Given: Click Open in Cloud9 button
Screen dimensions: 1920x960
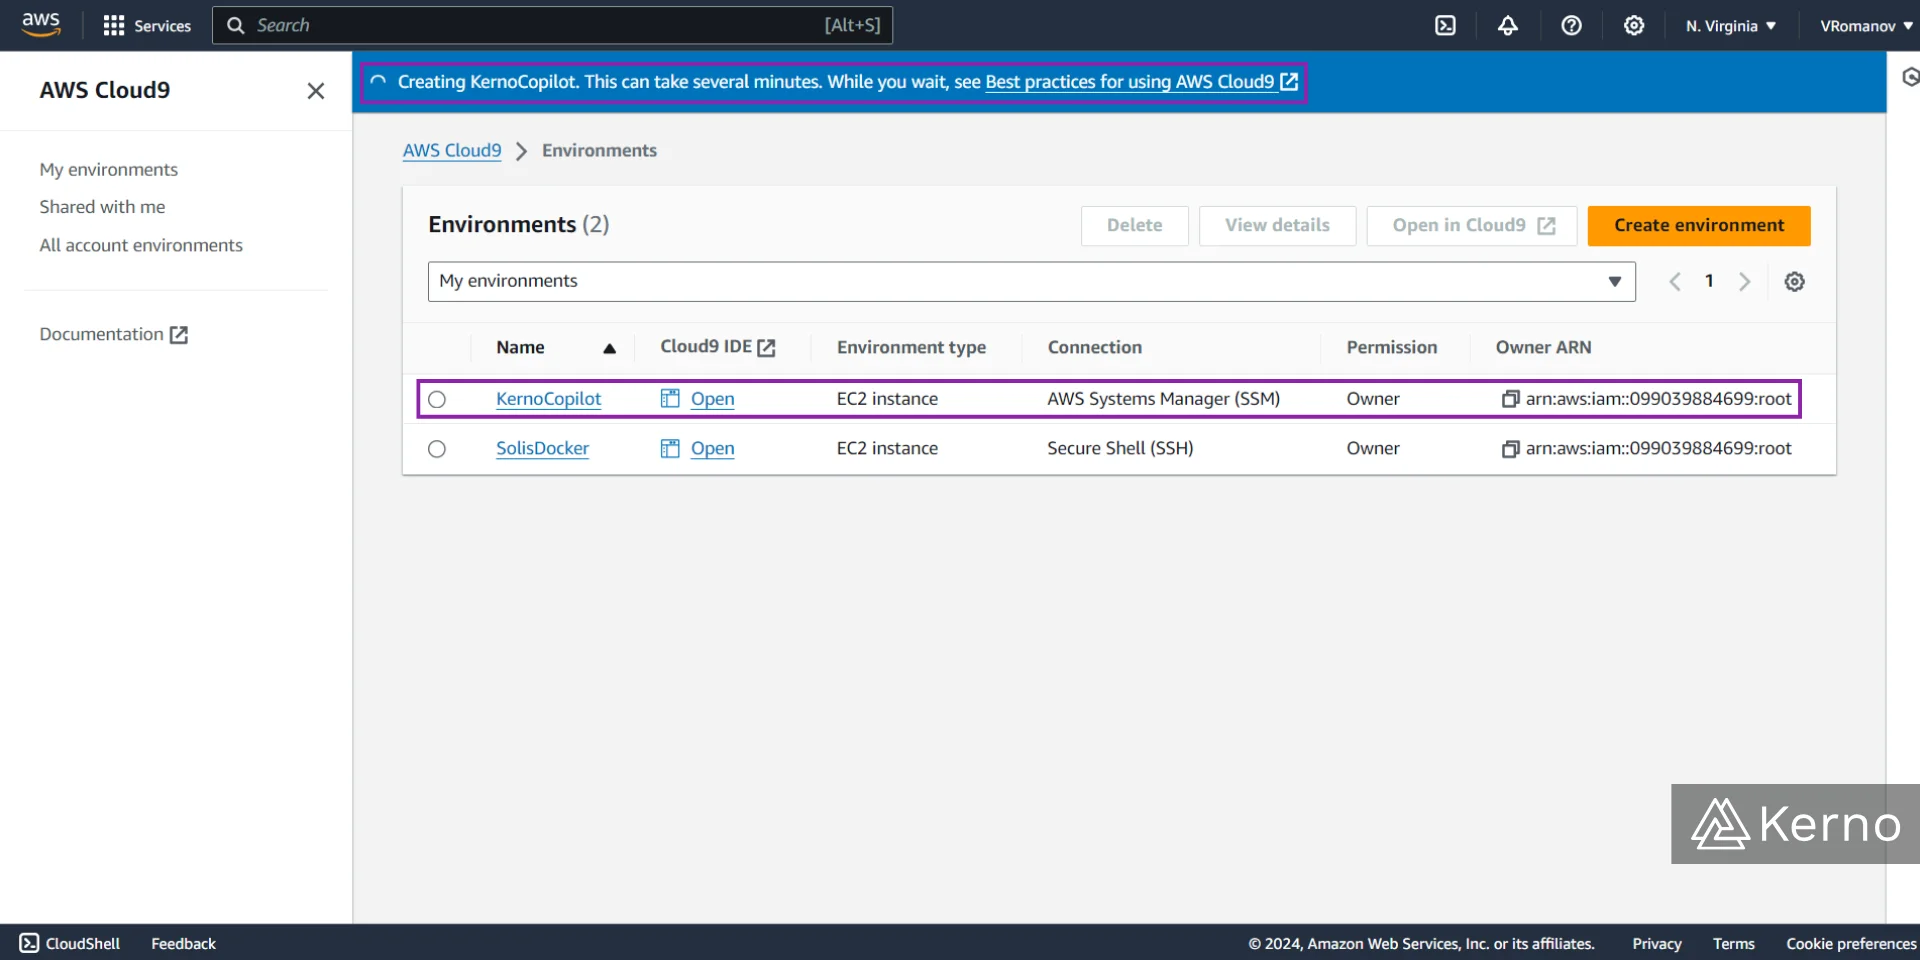Looking at the screenshot, I should click(1472, 226).
